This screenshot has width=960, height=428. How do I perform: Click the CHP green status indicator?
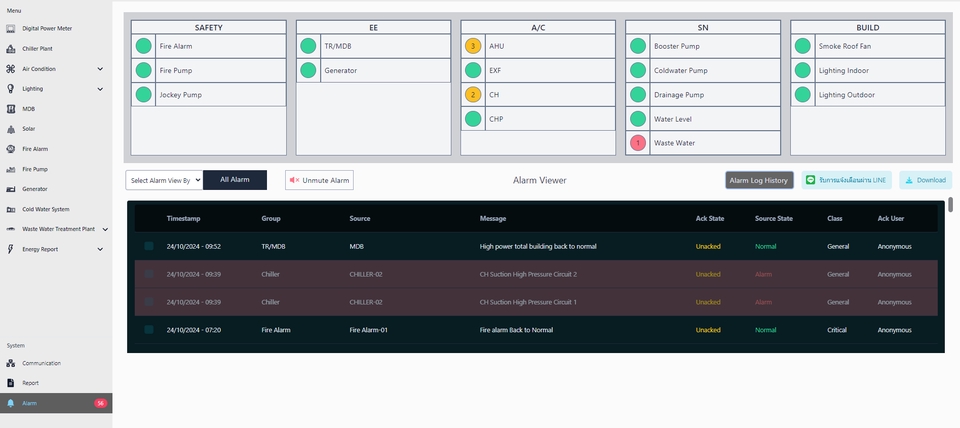point(473,119)
